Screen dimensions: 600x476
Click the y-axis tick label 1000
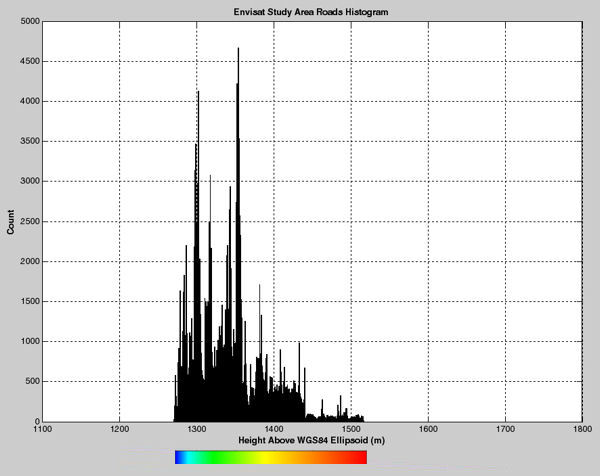tap(30, 341)
